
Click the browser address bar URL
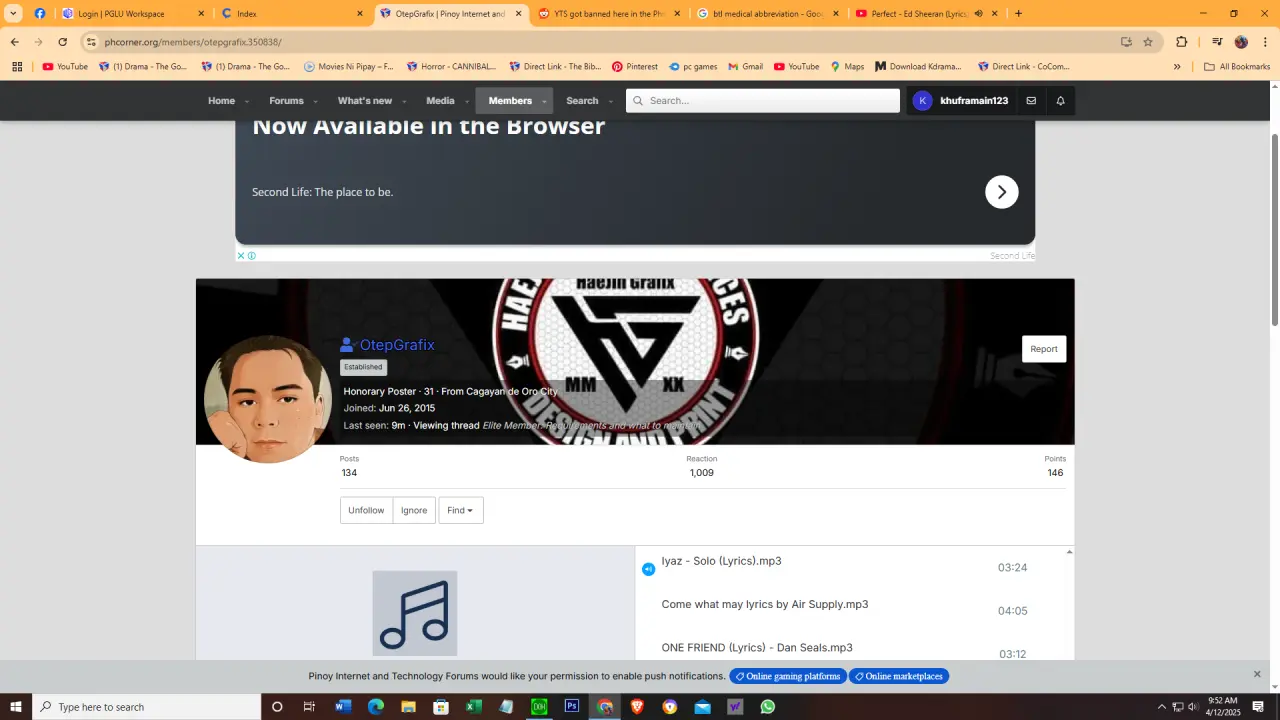coord(193,42)
